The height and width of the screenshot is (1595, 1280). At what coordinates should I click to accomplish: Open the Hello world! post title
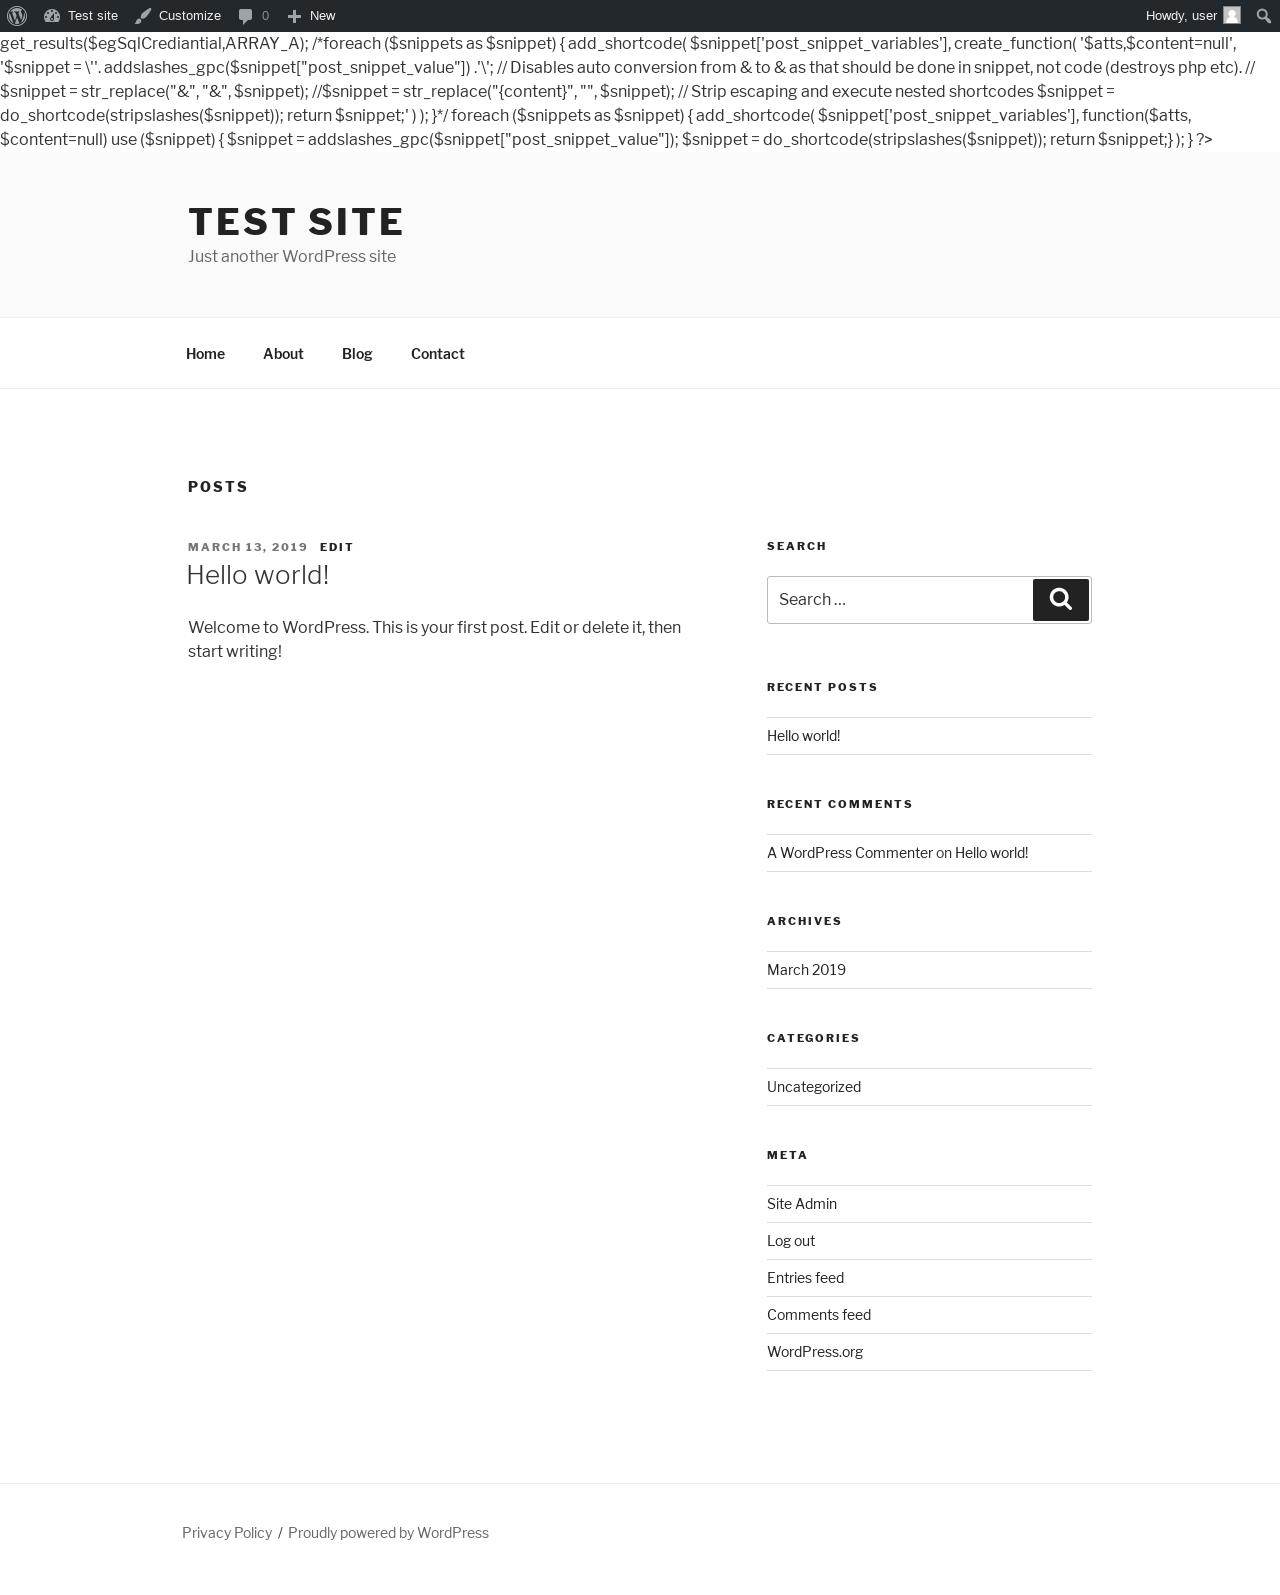click(x=257, y=575)
